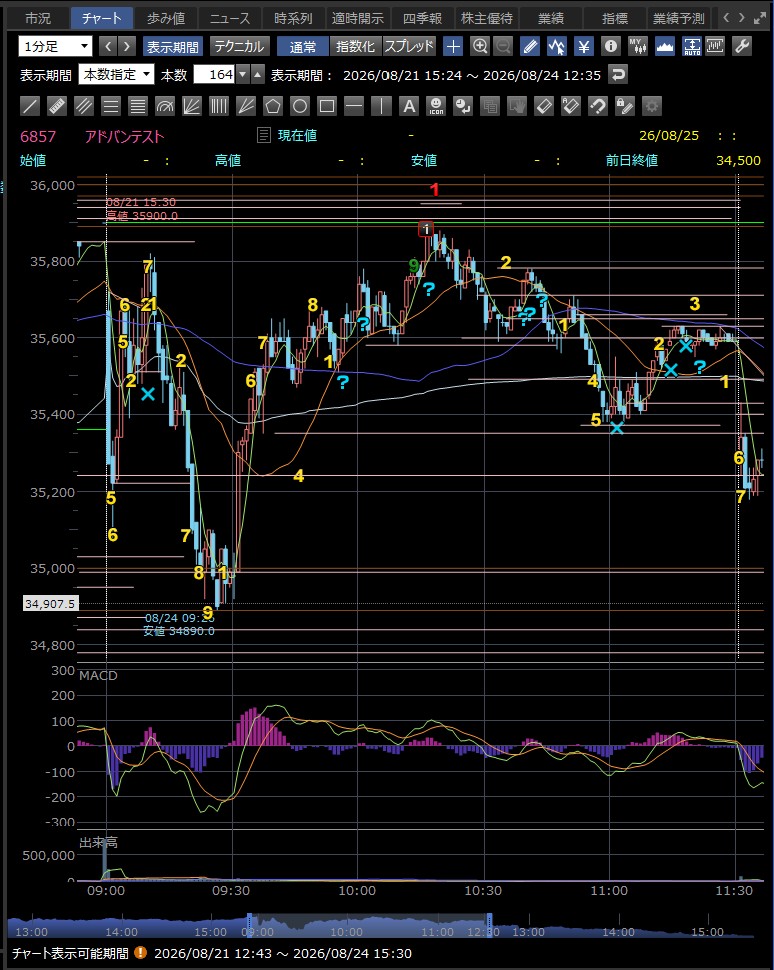Click the highlighted range in the overview timeline

click(x=369, y=926)
